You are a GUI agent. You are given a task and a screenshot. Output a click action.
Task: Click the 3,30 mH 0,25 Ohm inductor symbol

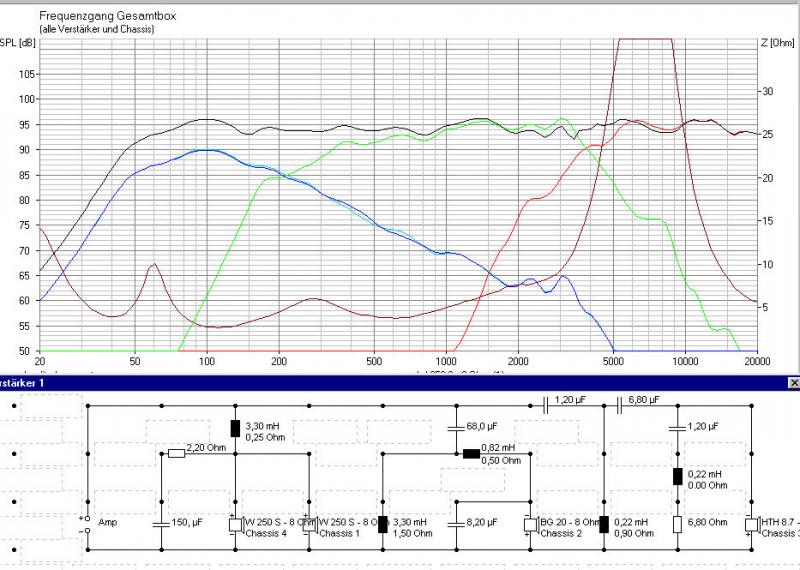235,429
